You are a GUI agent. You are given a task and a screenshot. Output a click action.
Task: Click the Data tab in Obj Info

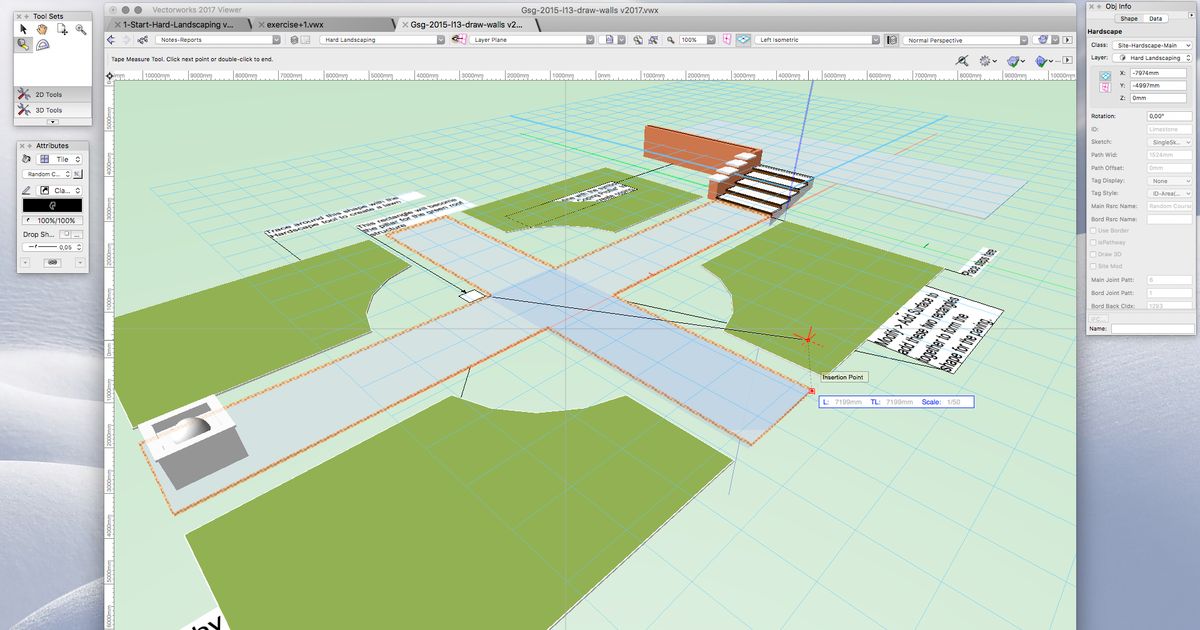[x=1158, y=17]
